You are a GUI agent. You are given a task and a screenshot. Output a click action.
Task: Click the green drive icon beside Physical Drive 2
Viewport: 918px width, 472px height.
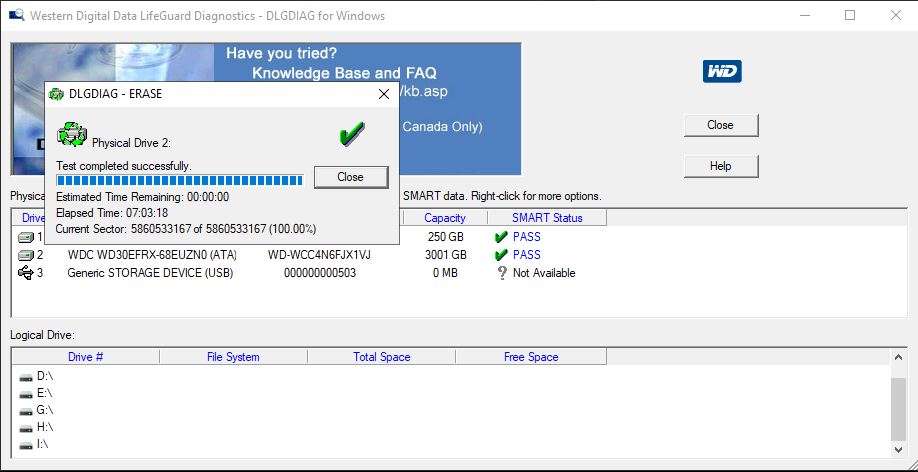coord(72,134)
